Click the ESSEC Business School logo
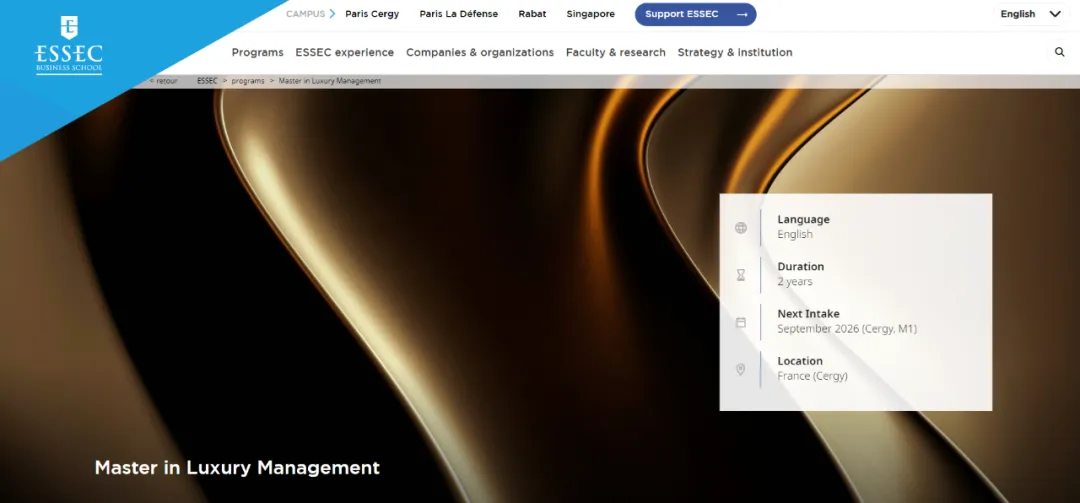The height and width of the screenshot is (503, 1080). coord(68,46)
